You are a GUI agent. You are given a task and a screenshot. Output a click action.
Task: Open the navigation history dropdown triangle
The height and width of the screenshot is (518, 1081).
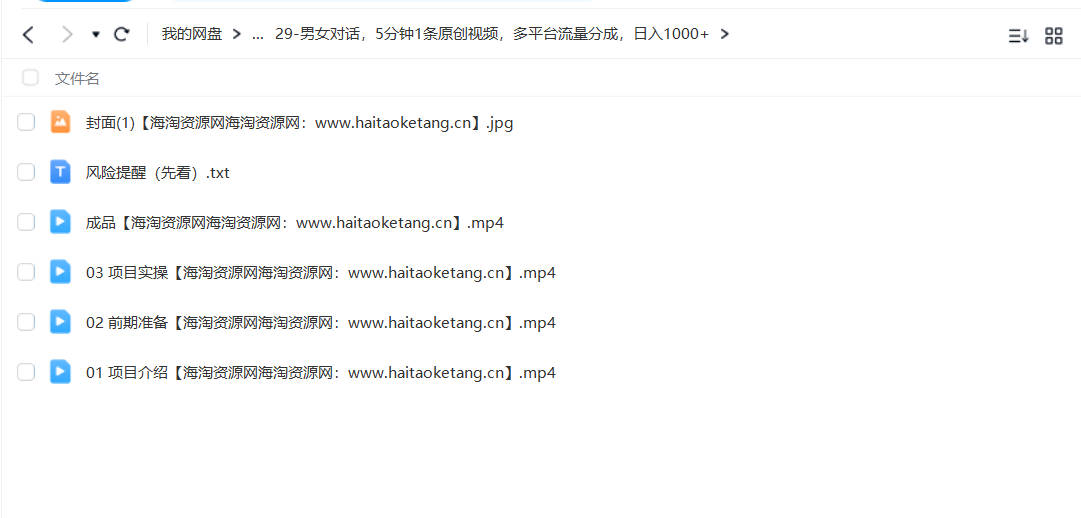click(96, 34)
